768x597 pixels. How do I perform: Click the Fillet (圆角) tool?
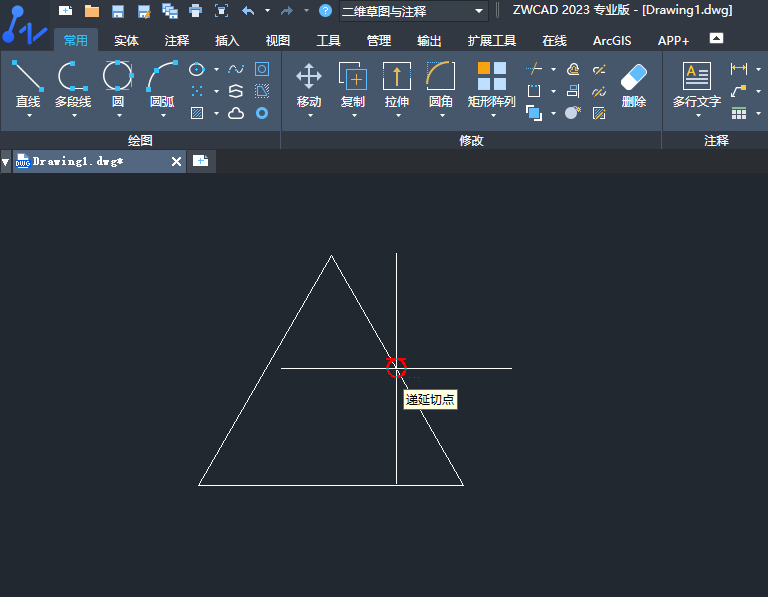(x=441, y=83)
